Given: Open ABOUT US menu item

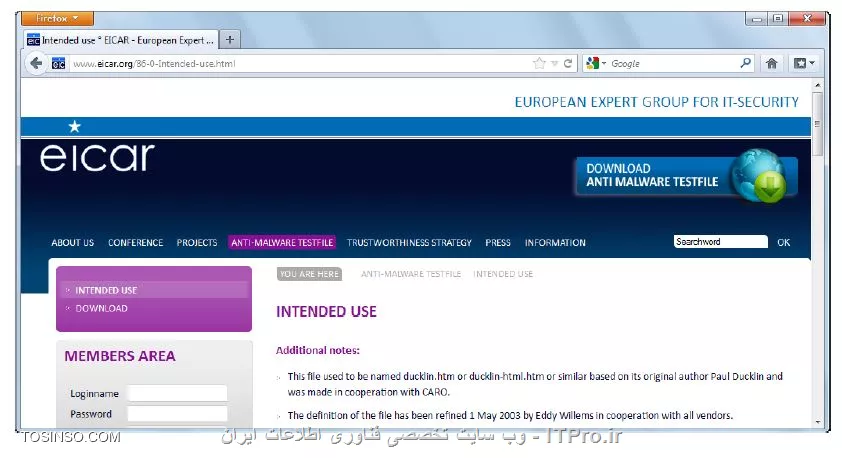Looking at the screenshot, I should (x=72, y=243).
